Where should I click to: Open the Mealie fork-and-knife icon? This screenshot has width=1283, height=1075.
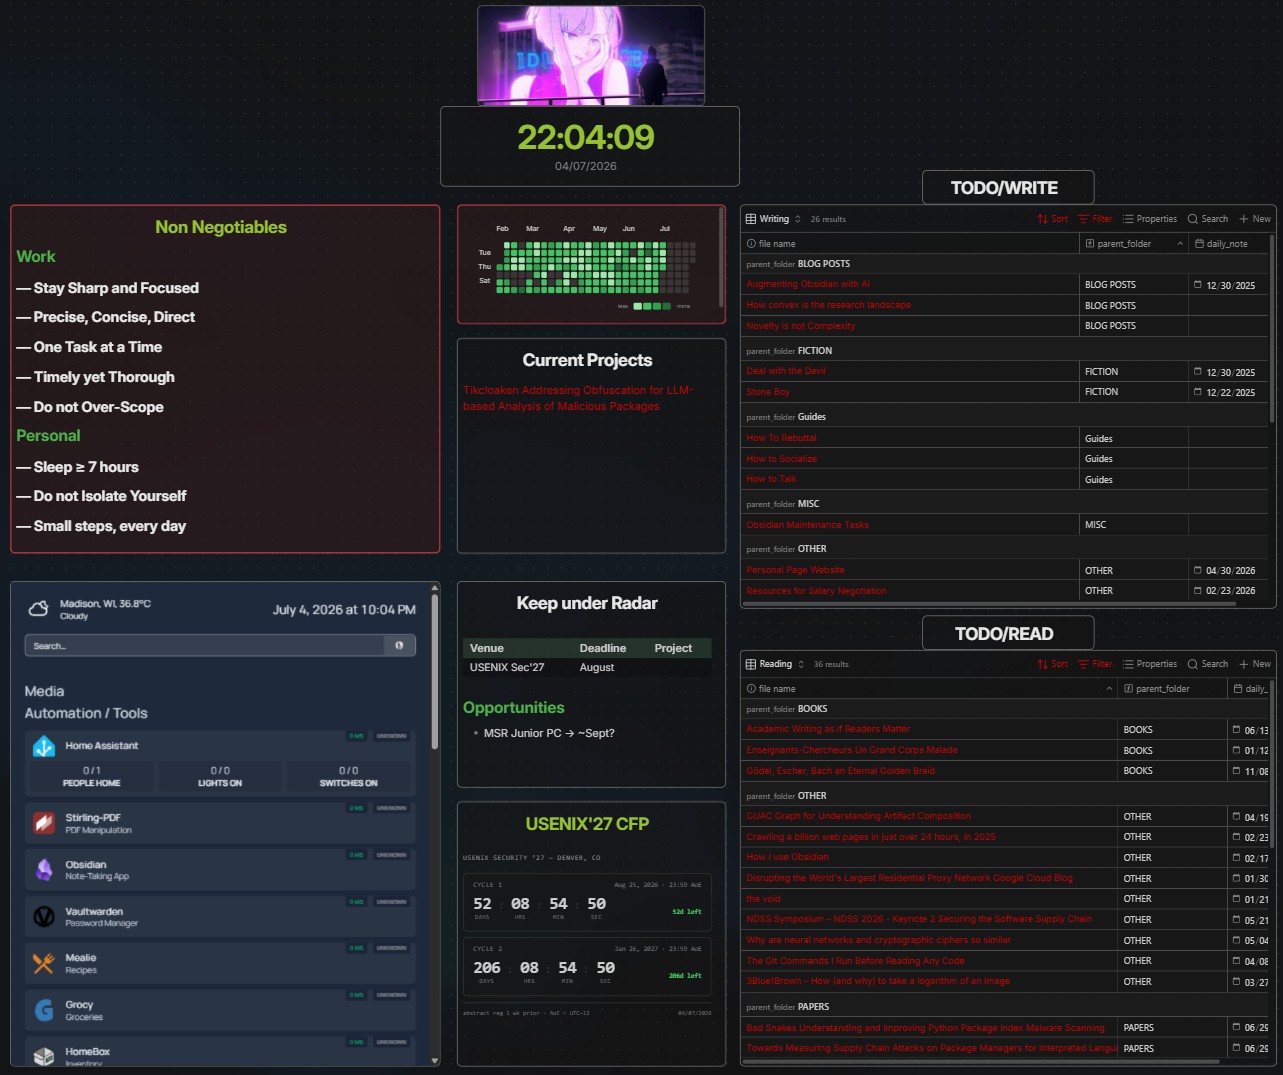tap(44, 963)
